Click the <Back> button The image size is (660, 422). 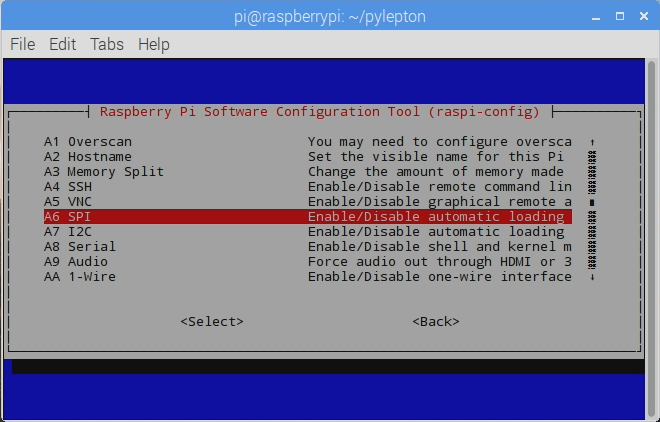tap(436, 321)
